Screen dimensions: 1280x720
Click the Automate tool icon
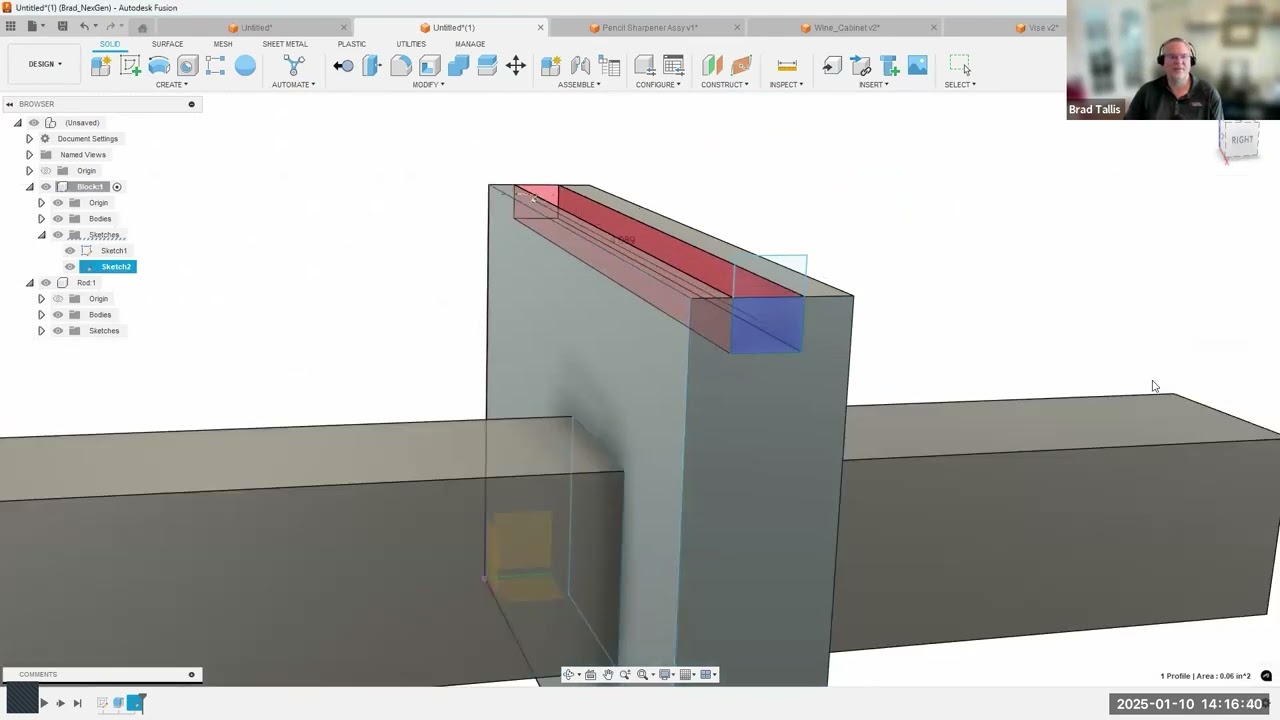pyautogui.click(x=294, y=66)
